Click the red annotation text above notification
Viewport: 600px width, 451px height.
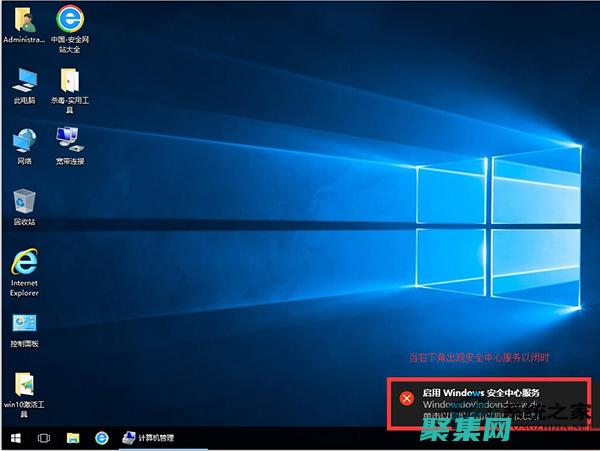point(479,357)
